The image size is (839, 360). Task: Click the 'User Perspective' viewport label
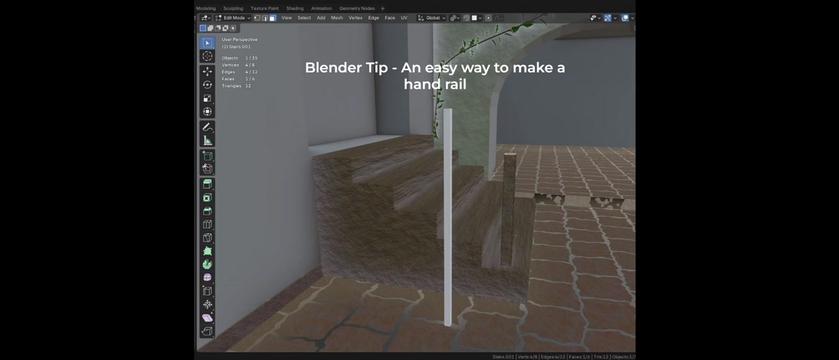[x=240, y=40]
